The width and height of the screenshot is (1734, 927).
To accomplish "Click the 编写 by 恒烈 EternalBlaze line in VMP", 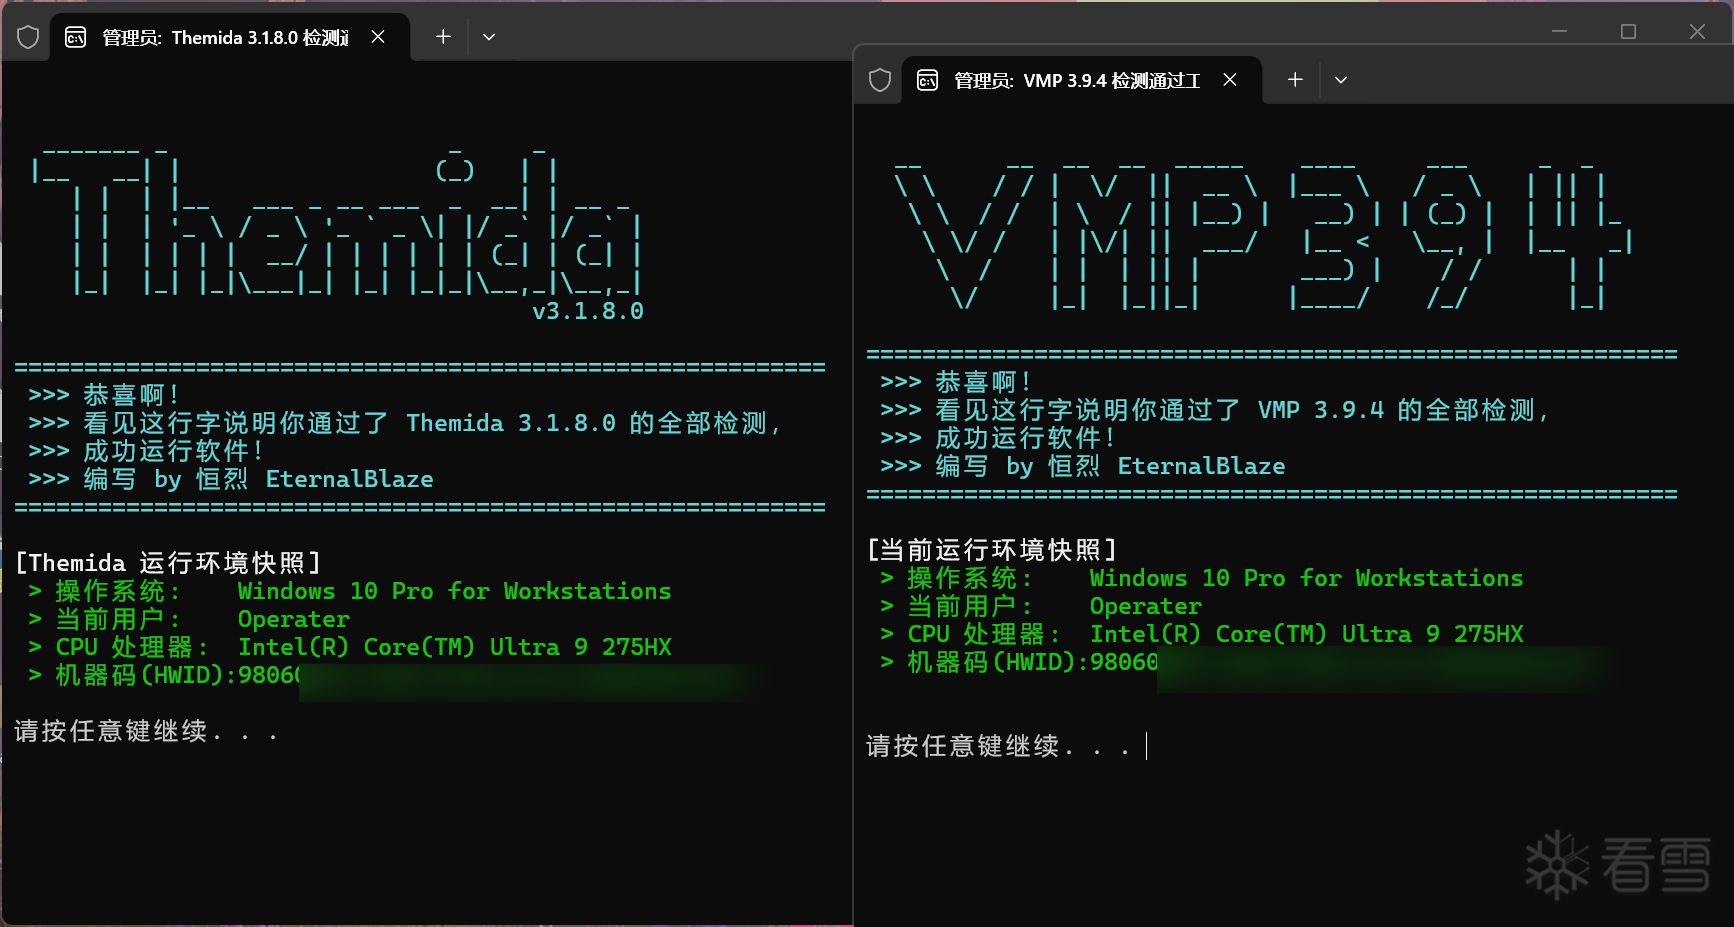I will coord(1083,466).
